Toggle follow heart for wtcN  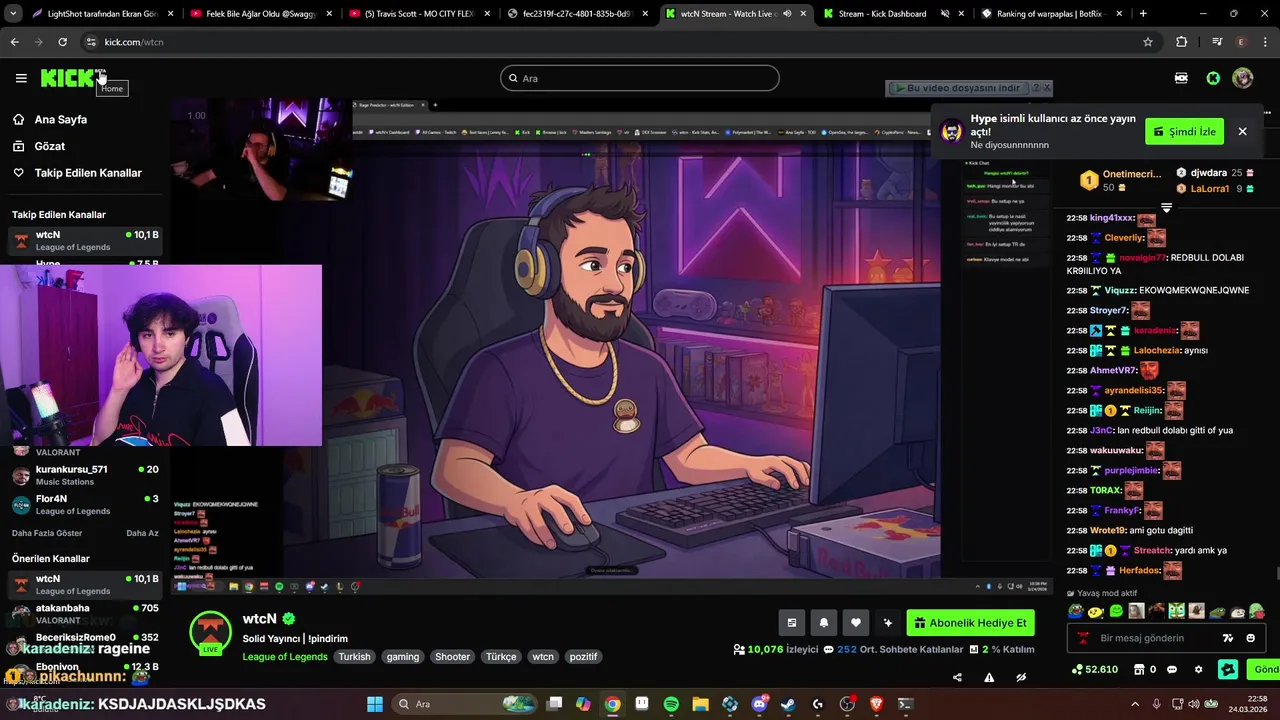[x=856, y=623]
